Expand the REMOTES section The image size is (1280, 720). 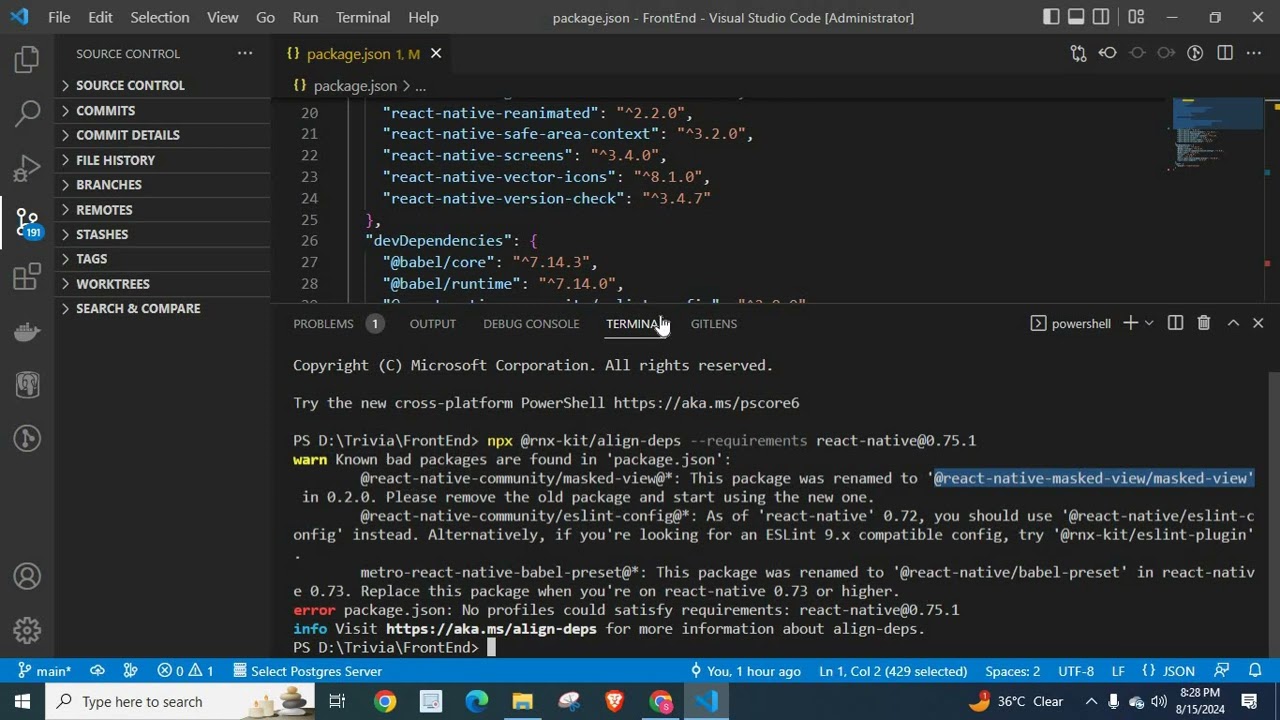[162, 209]
